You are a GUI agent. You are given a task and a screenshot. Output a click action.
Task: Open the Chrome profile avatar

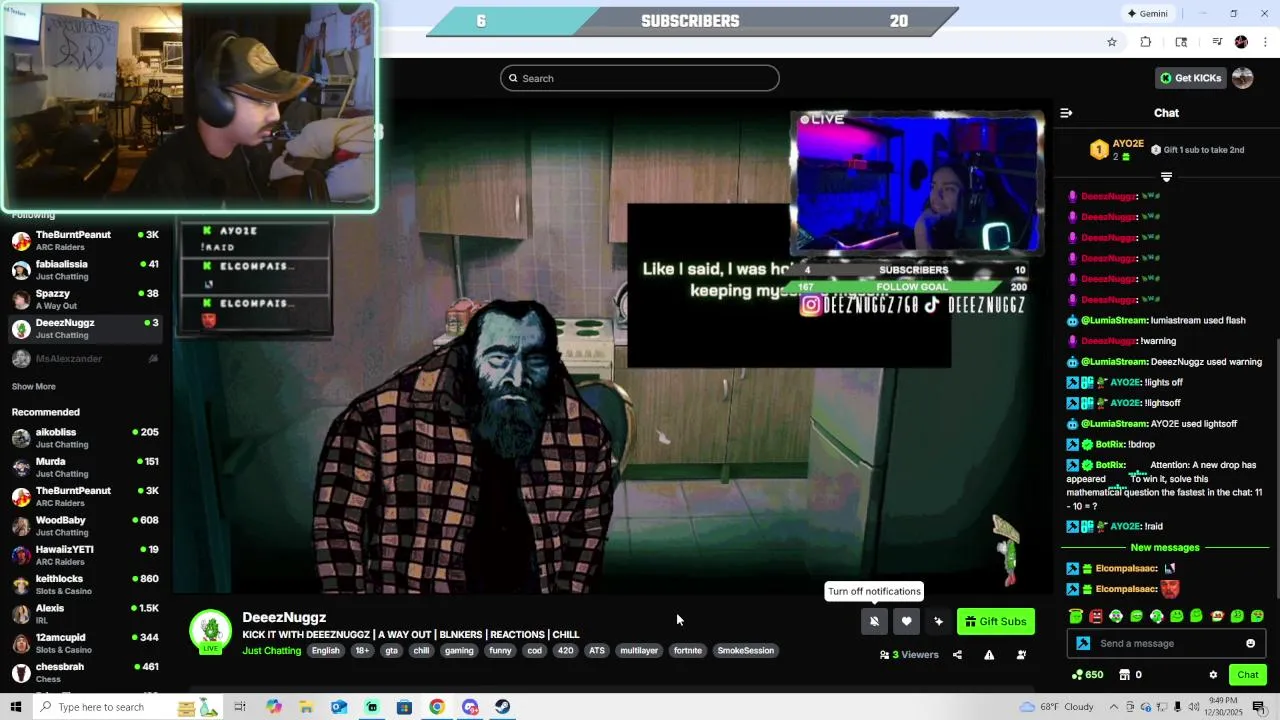pyautogui.click(x=1241, y=42)
